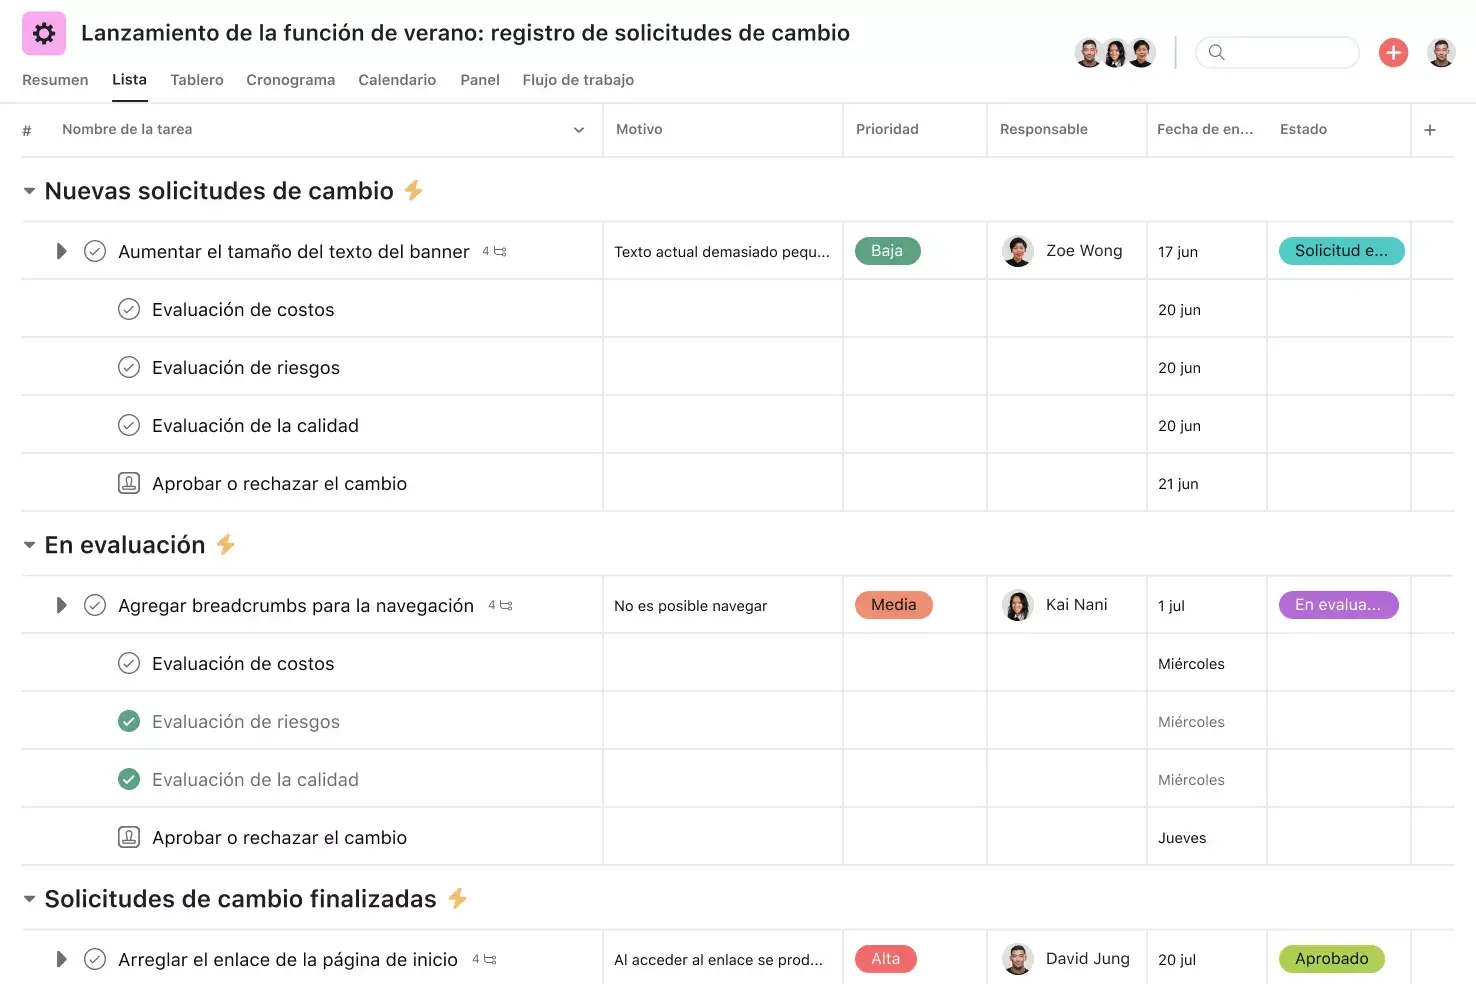Click the Fecha de en... column header
The image size is (1476, 984).
point(1205,130)
